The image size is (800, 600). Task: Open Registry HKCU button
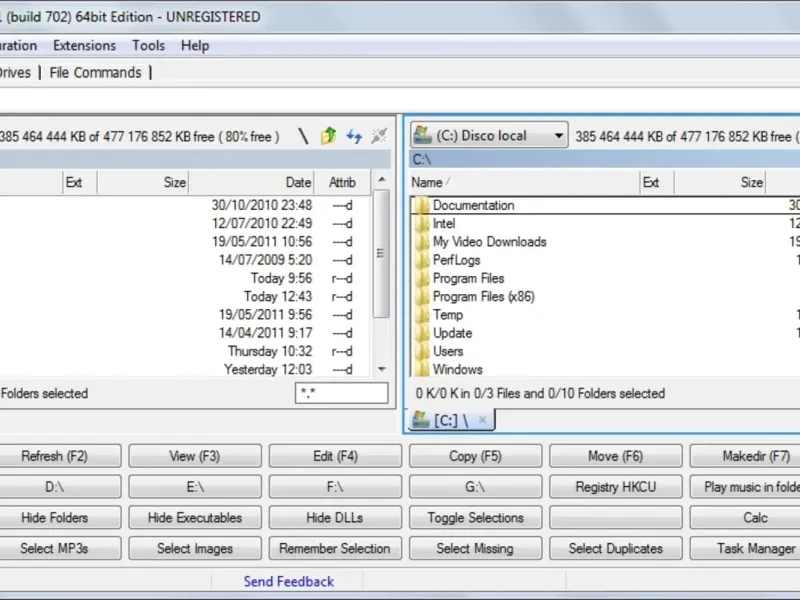pos(616,487)
